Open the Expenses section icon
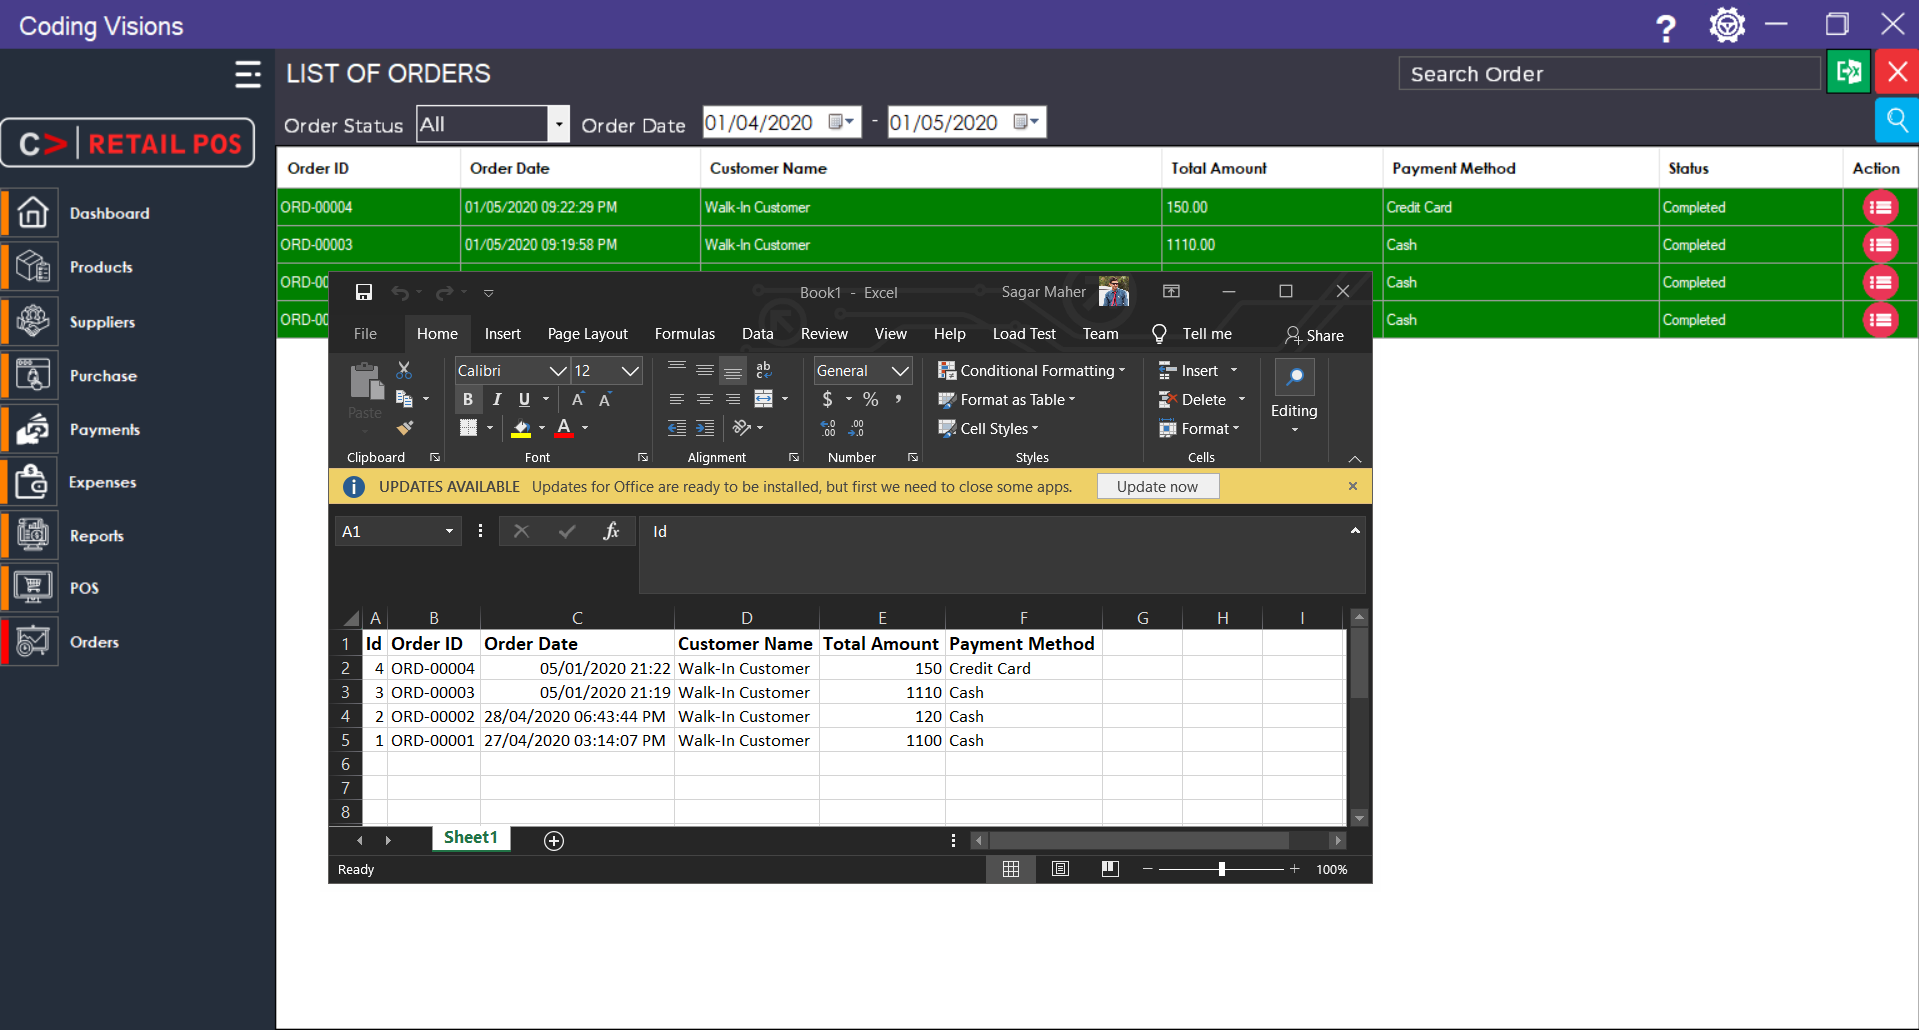Image resolution: width=1919 pixels, height=1030 pixels. point(33,482)
